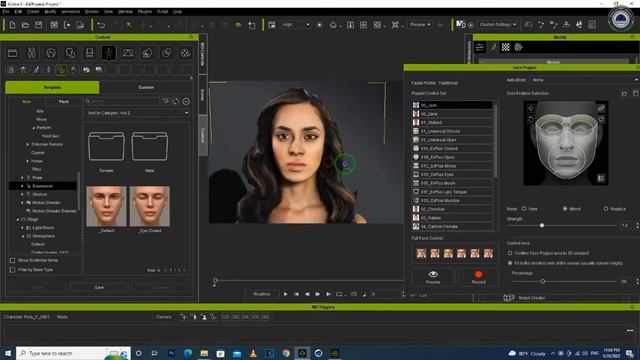Enable Filter by Base Type checkbox
The width and height of the screenshot is (640, 360).
coord(12,270)
